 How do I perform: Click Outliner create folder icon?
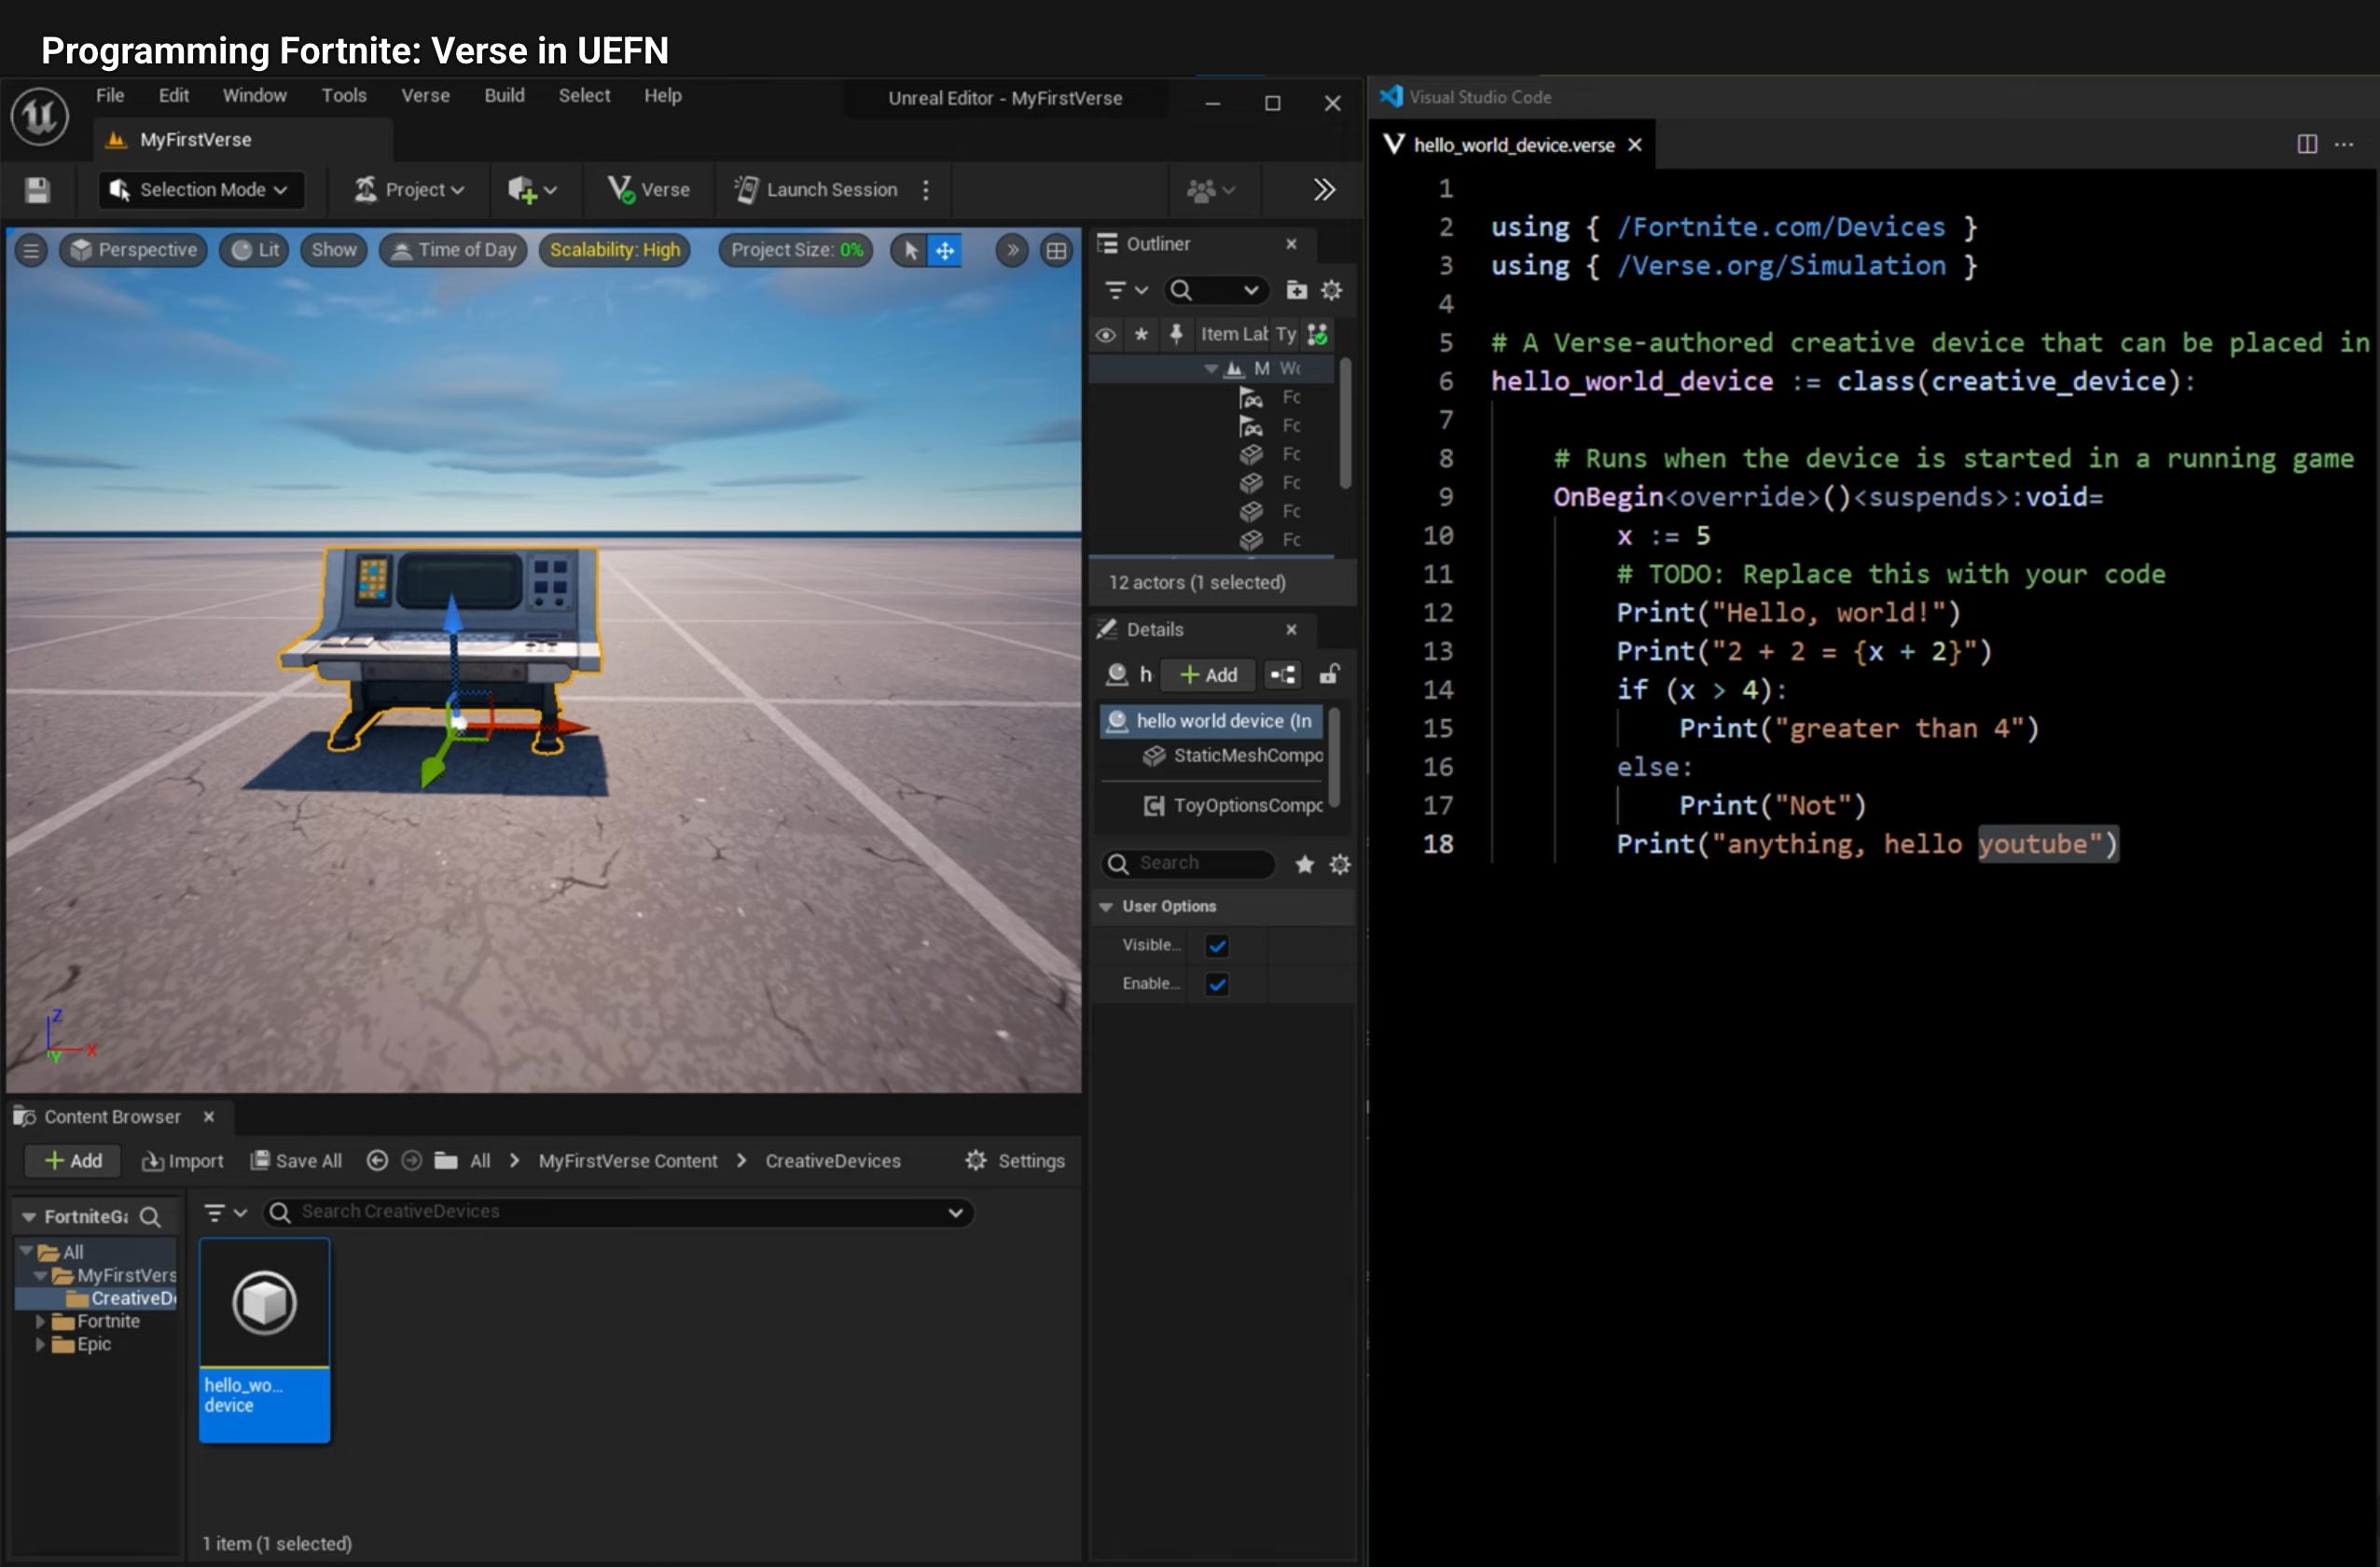[1296, 290]
